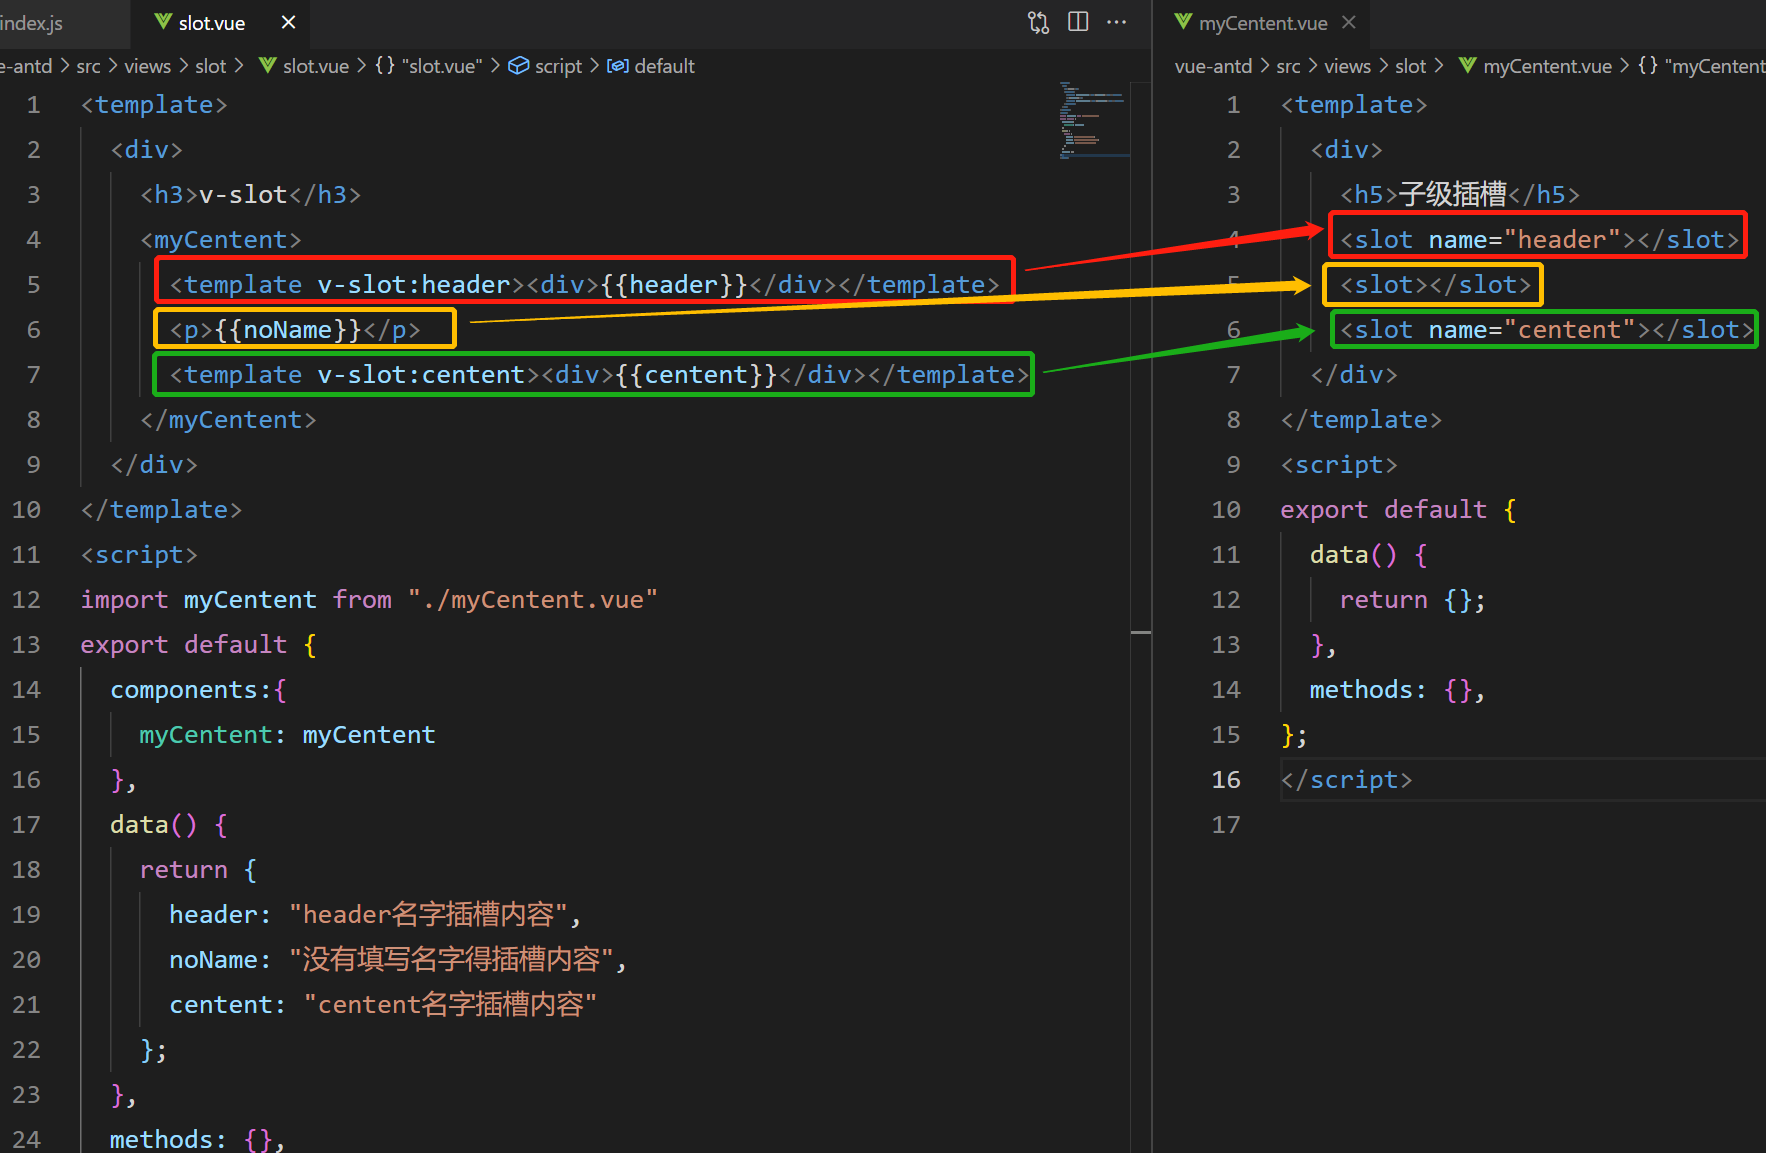This screenshot has width=1766, height=1153.
Task: Click the variable icon beside default breadcrumb
Action: pyautogui.click(x=618, y=66)
